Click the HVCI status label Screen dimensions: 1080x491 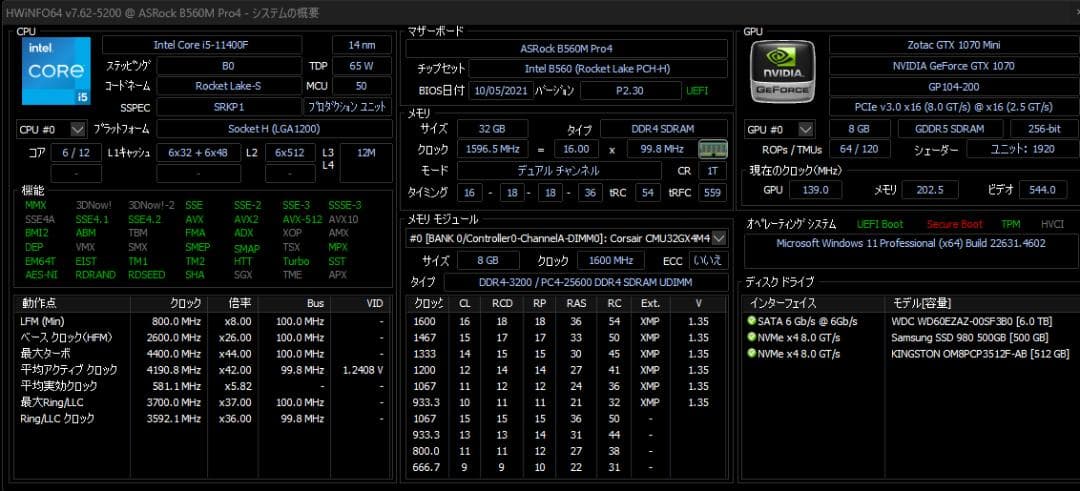[1052, 224]
